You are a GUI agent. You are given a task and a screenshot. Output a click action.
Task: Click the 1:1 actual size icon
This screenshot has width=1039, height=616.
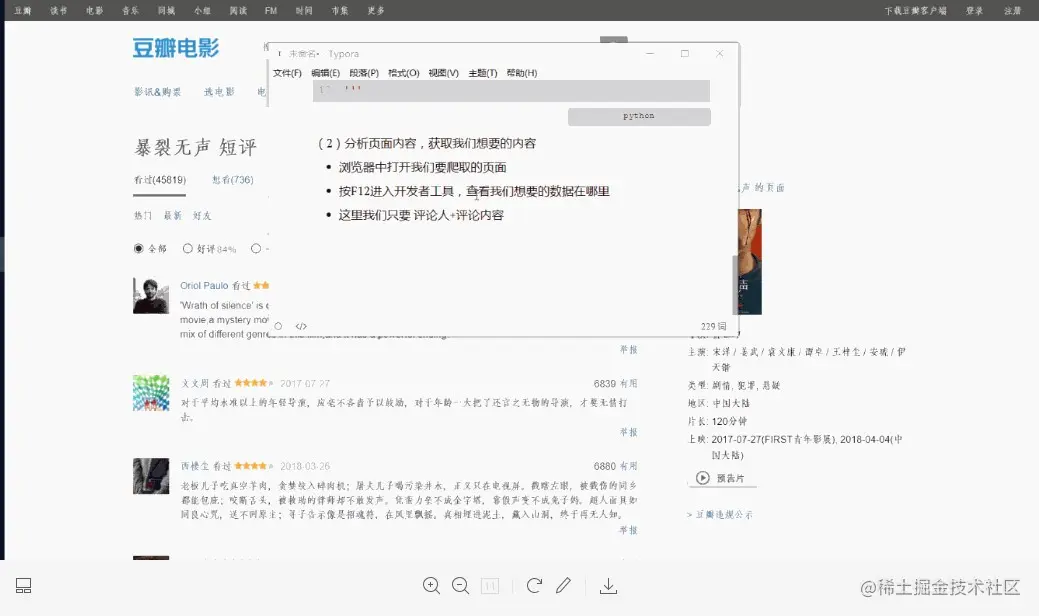coord(490,586)
